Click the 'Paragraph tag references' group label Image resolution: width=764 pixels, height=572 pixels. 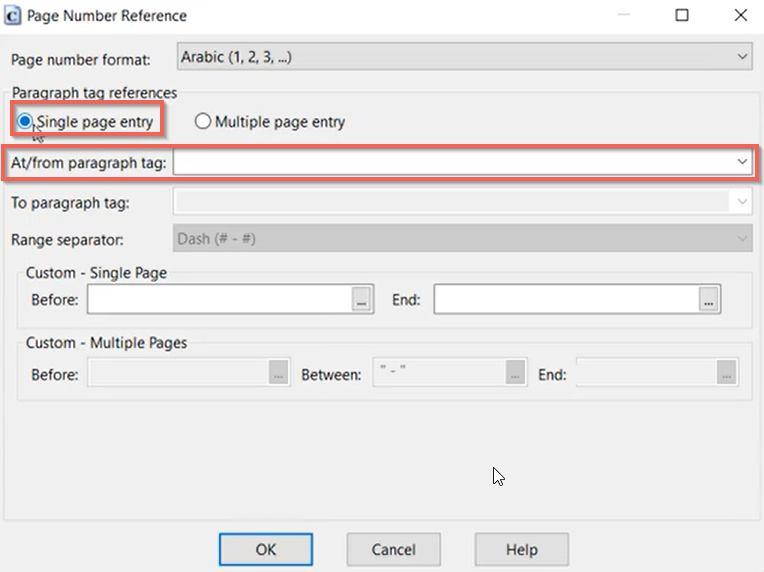click(95, 93)
